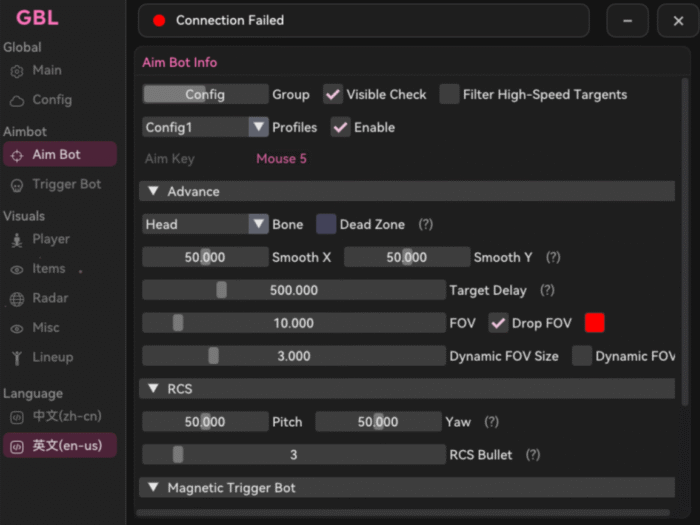Enable Filter High-Speed Targents checkbox
The height and width of the screenshot is (525, 700).
pyautogui.click(x=449, y=94)
